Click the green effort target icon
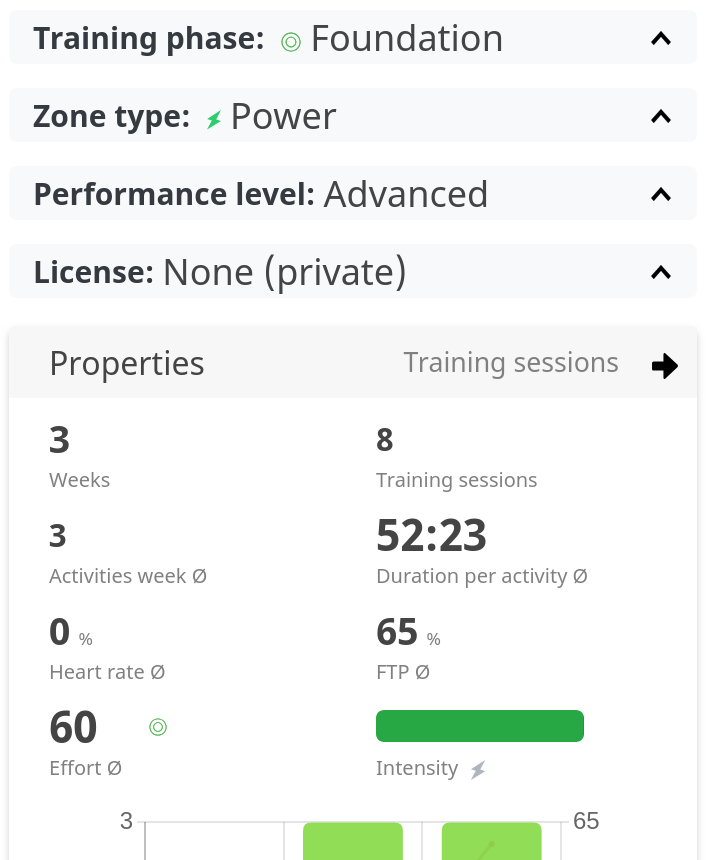This screenshot has height=860, width=706. point(158,727)
